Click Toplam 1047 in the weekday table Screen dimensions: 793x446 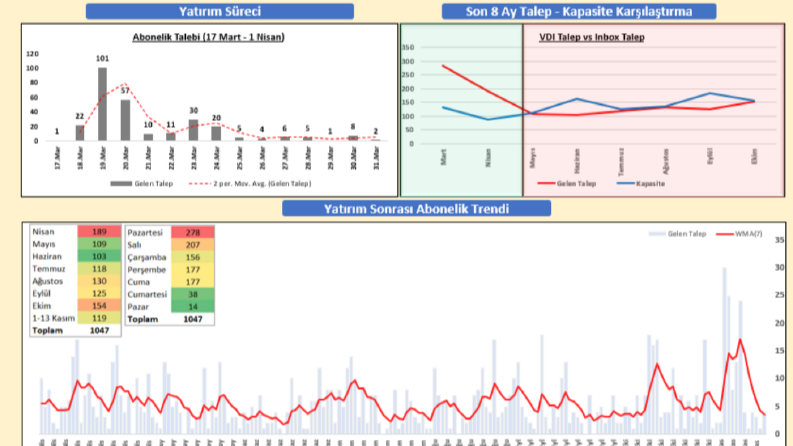pos(193,319)
